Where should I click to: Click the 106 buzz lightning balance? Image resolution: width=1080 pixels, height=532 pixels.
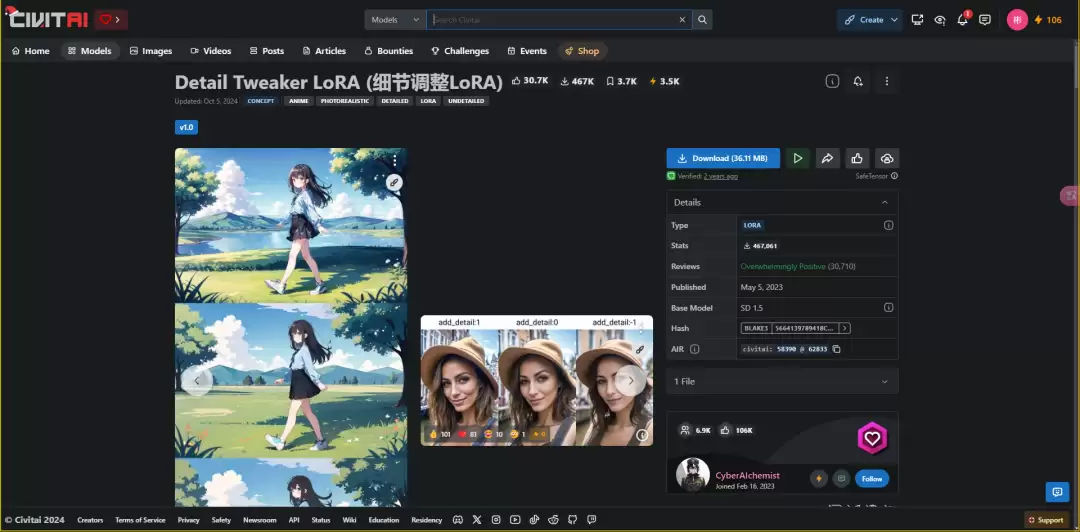click(x=1048, y=20)
